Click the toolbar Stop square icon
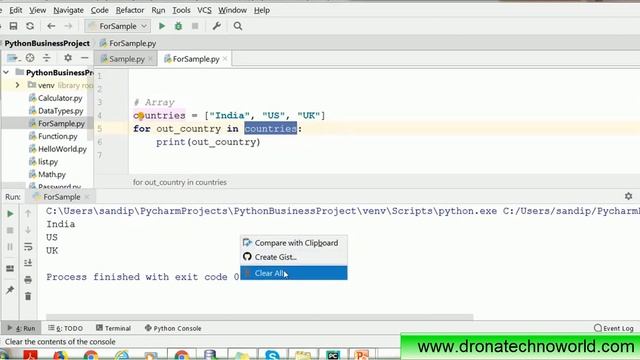The image size is (640, 360). (195, 26)
